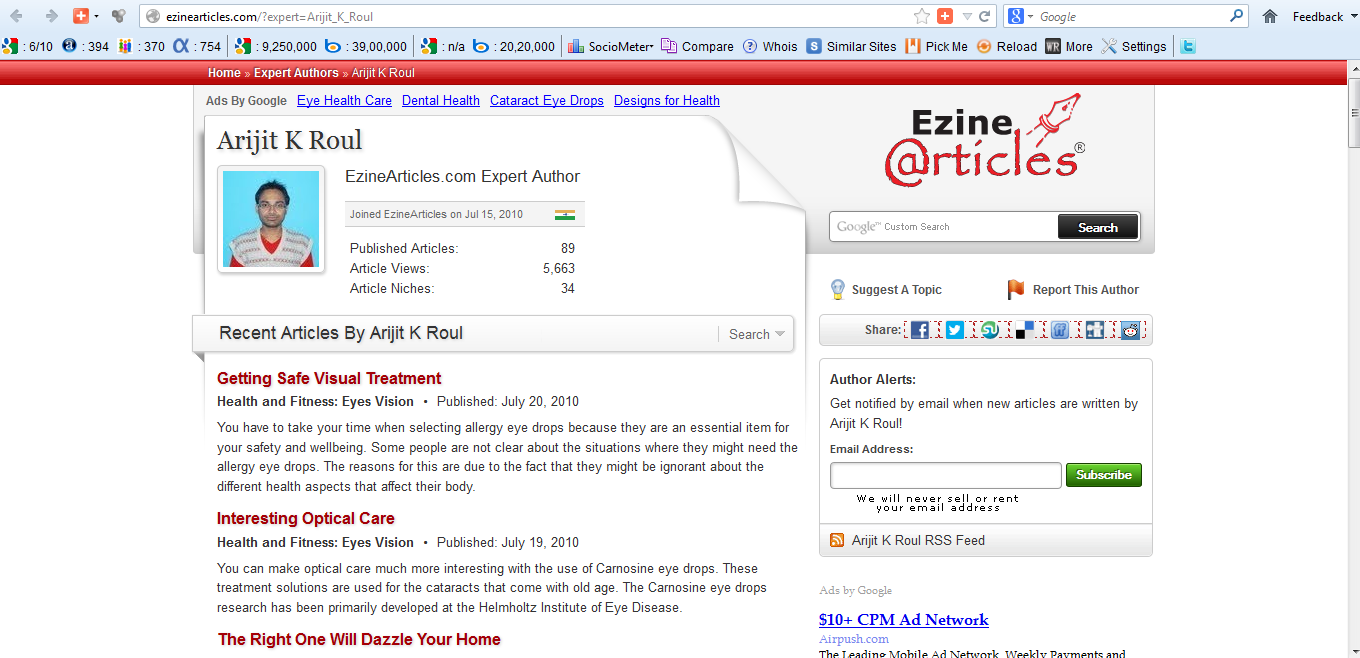Click the Whois toolbar button
Screen dimensions: 1360x658
pos(770,46)
